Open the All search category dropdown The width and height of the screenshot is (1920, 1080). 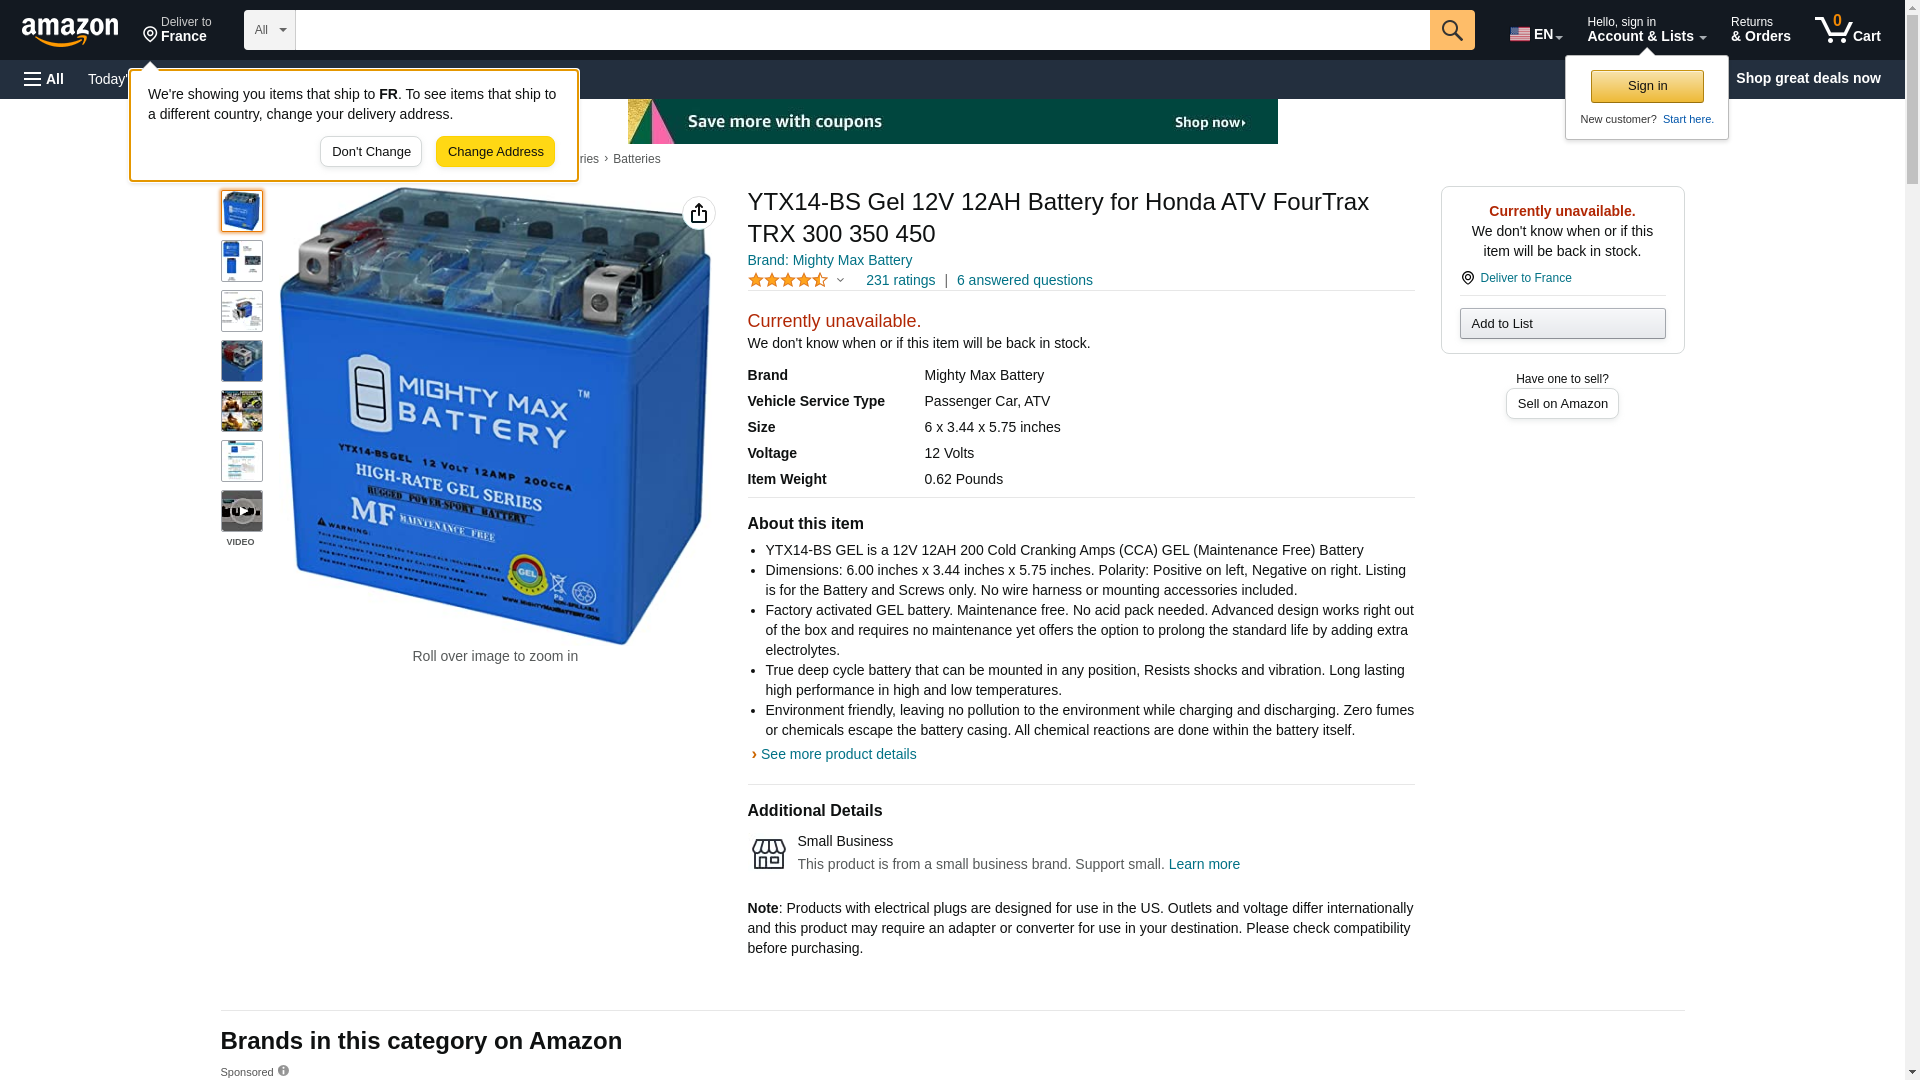269,30
